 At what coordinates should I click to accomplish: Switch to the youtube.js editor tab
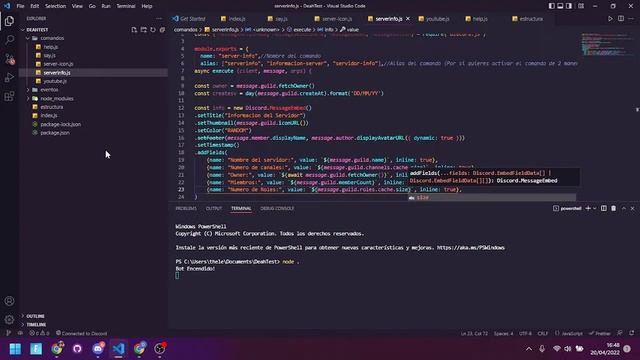coord(438,19)
